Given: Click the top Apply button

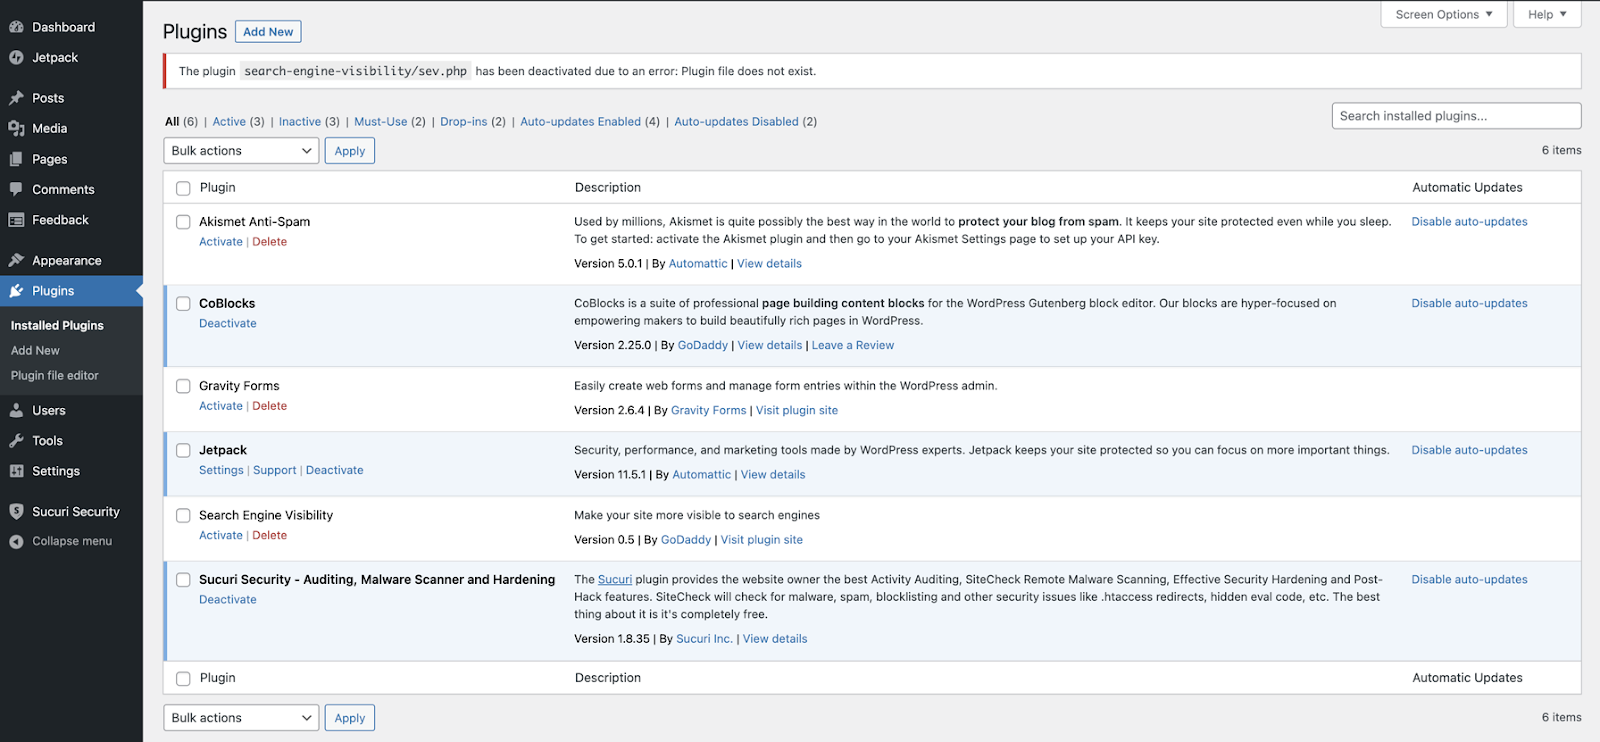Looking at the screenshot, I should tap(350, 151).
